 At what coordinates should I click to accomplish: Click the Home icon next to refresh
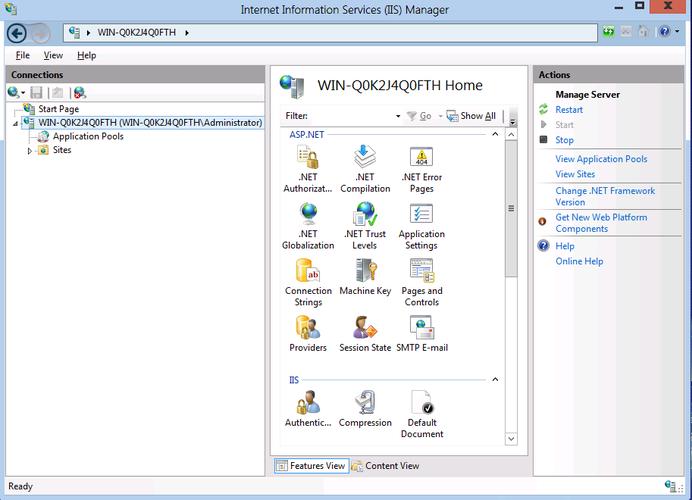643,32
